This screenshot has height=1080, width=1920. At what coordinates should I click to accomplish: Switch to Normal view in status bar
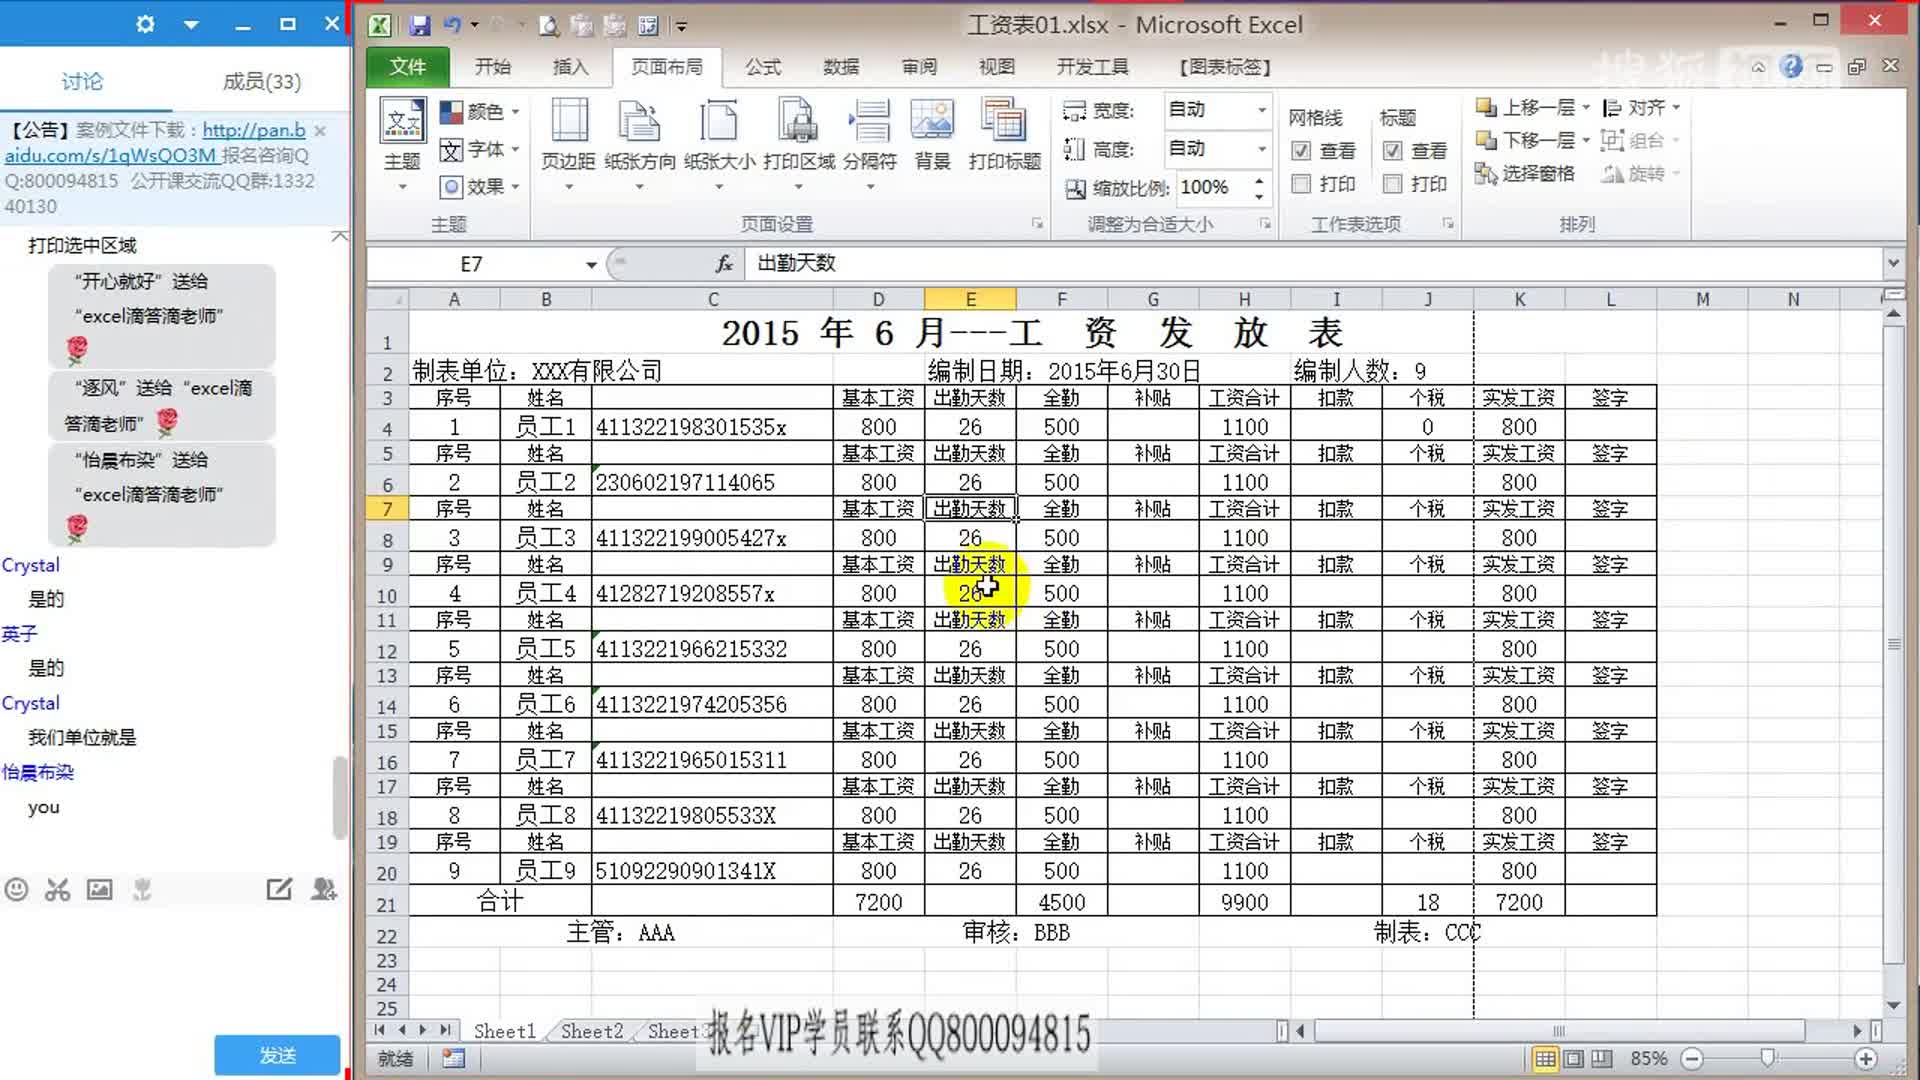point(1545,1058)
